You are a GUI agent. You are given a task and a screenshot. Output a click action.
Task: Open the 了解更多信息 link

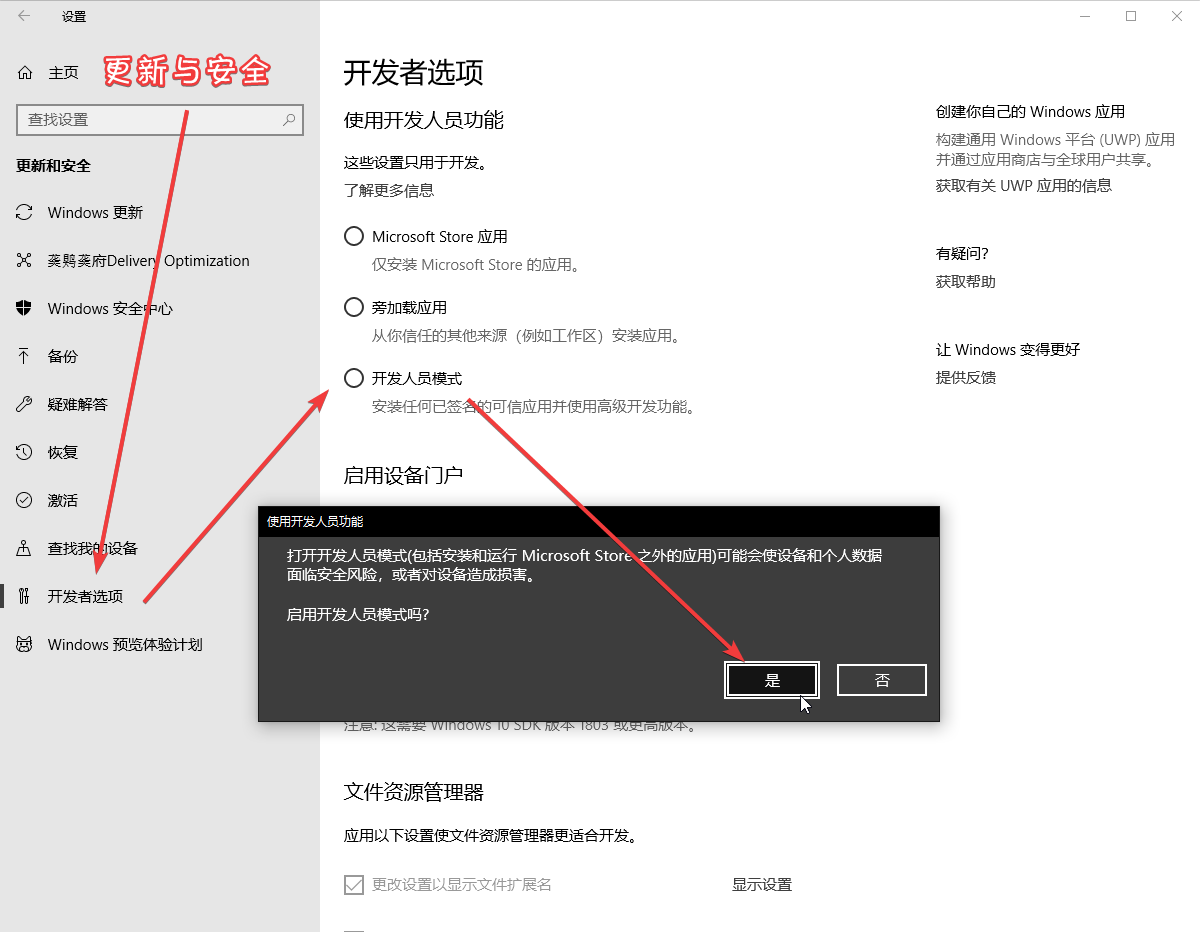coord(389,190)
